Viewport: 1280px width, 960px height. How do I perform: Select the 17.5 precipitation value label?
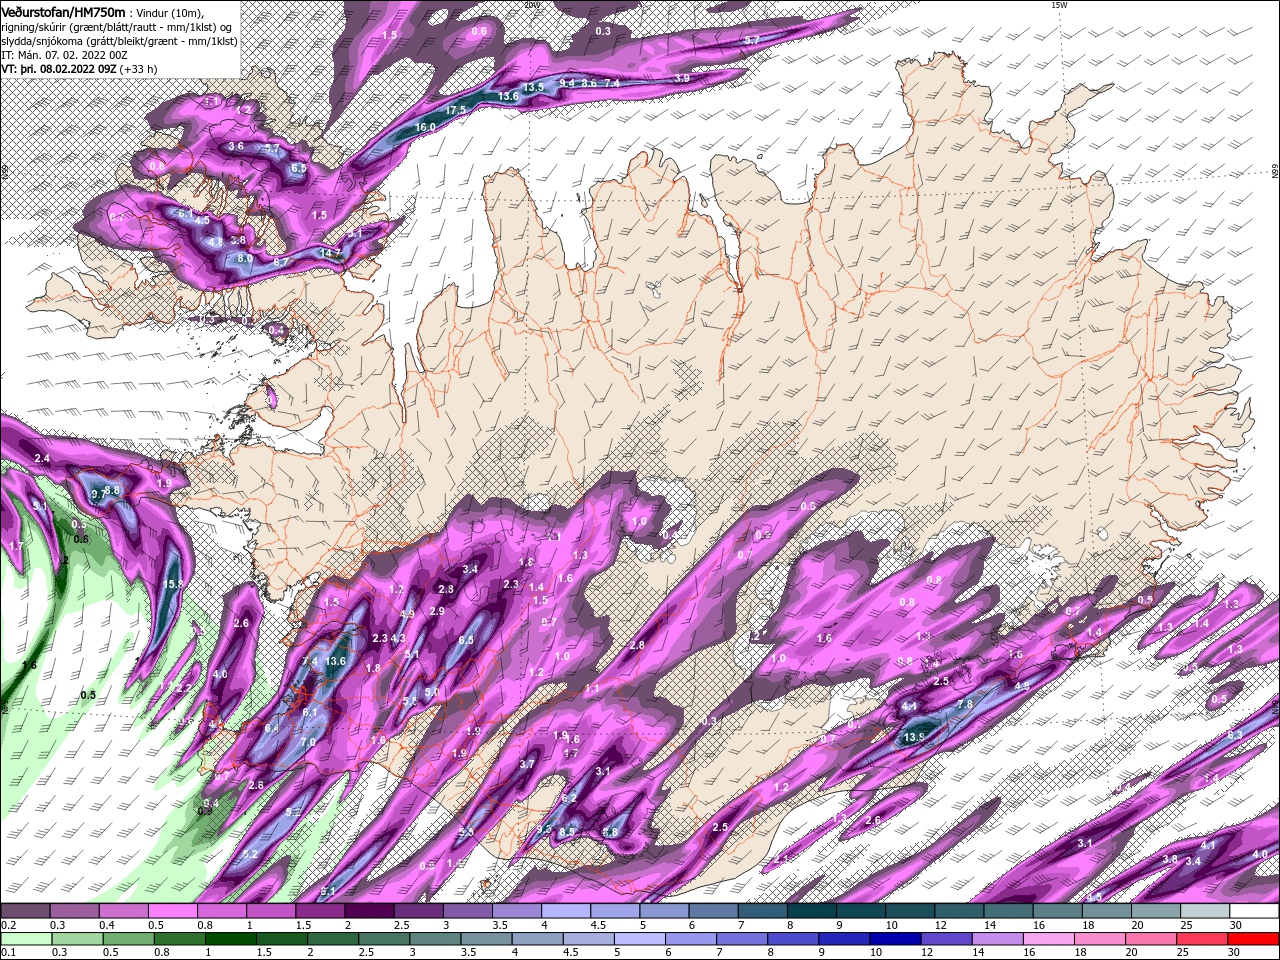pyautogui.click(x=456, y=110)
